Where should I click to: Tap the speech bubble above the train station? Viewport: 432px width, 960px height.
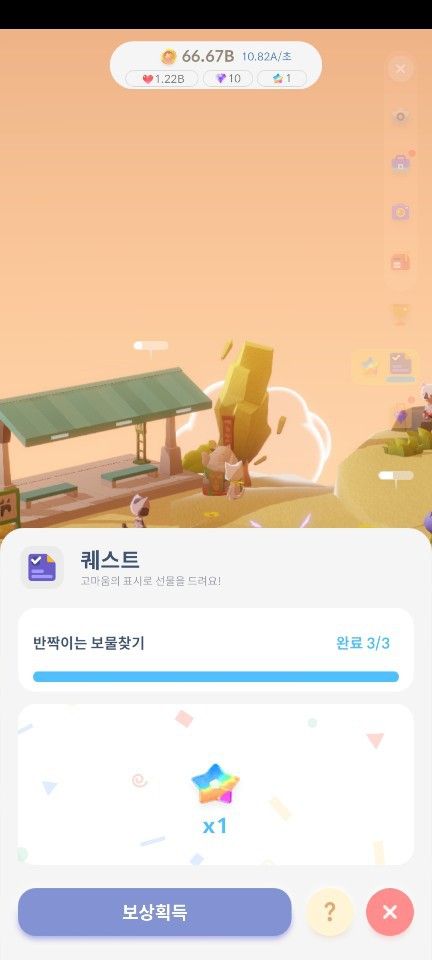[151, 347]
